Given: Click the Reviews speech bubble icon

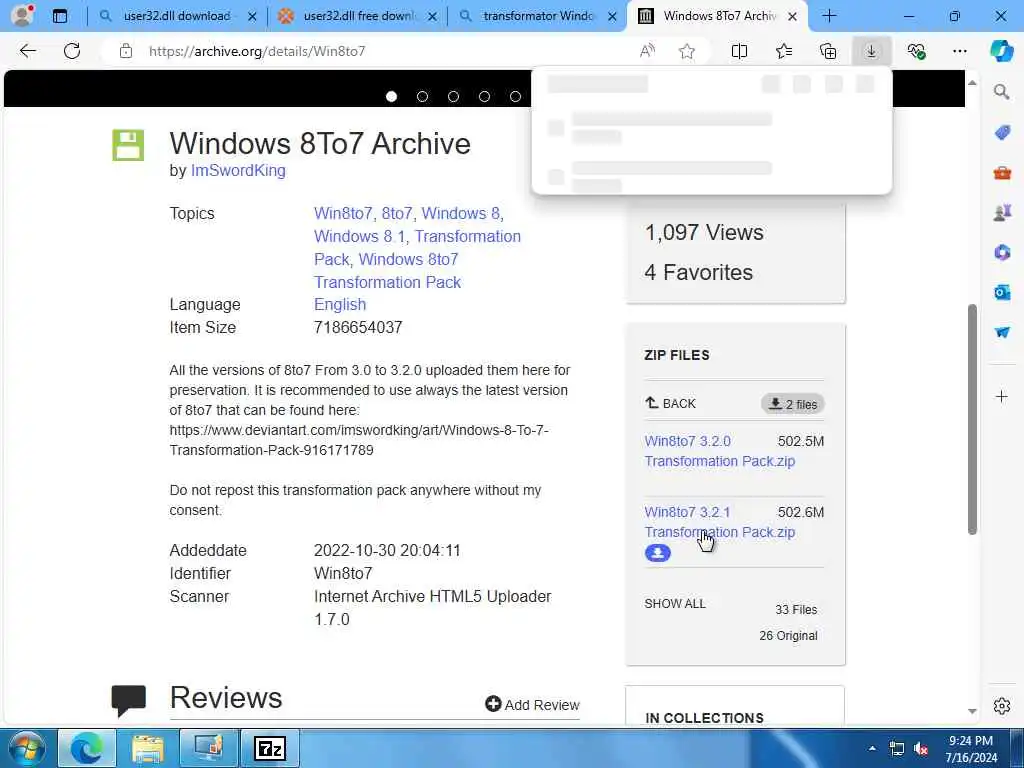Looking at the screenshot, I should (128, 700).
